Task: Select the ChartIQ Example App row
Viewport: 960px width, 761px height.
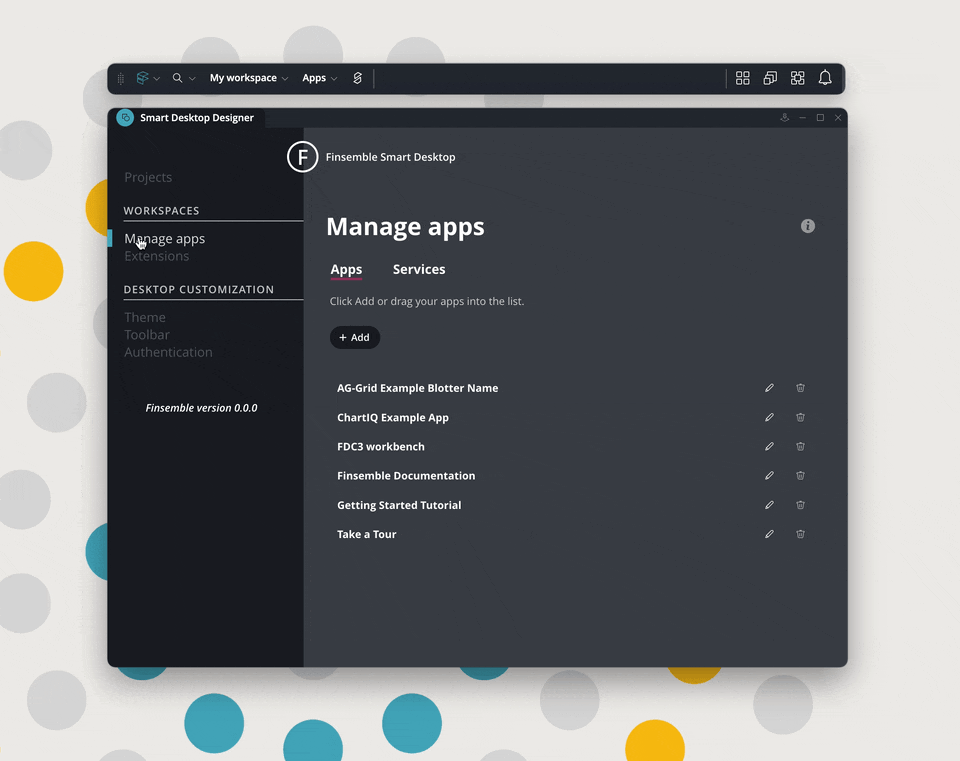Action: point(572,418)
